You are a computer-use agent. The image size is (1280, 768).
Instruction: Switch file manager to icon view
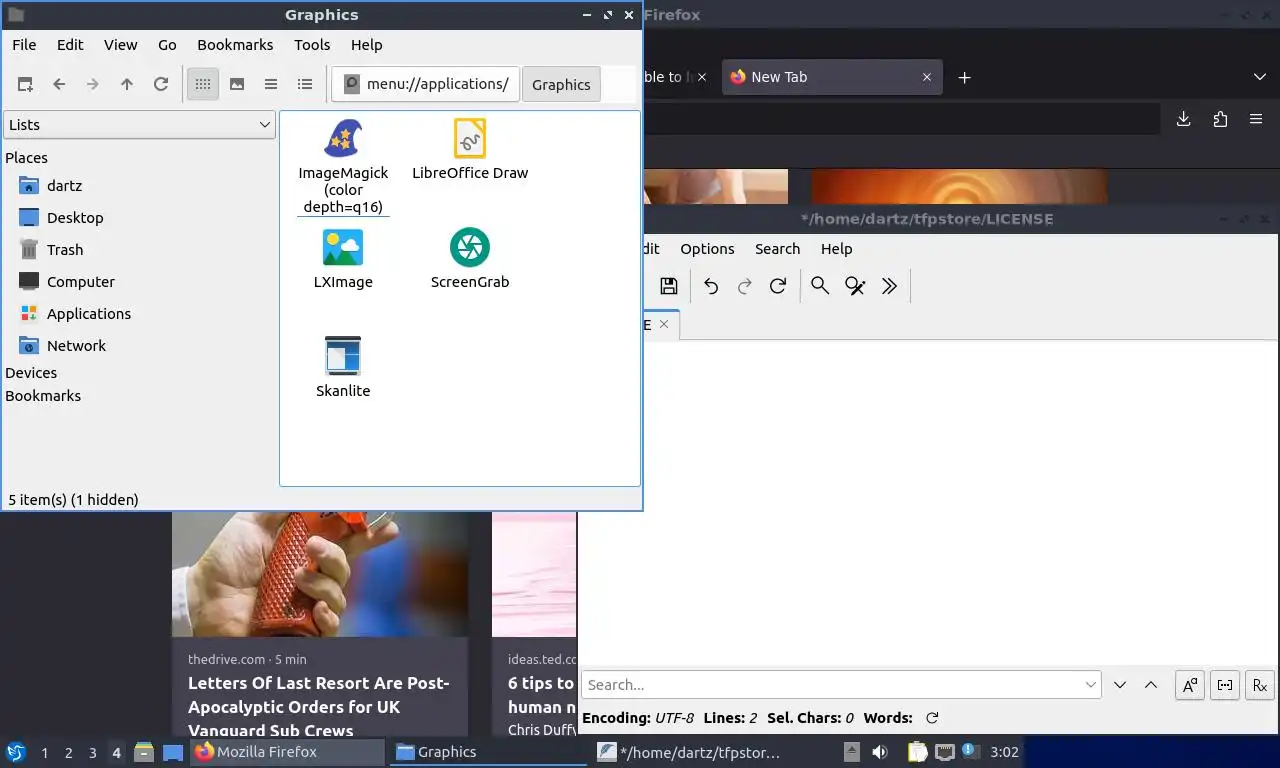coord(203,84)
